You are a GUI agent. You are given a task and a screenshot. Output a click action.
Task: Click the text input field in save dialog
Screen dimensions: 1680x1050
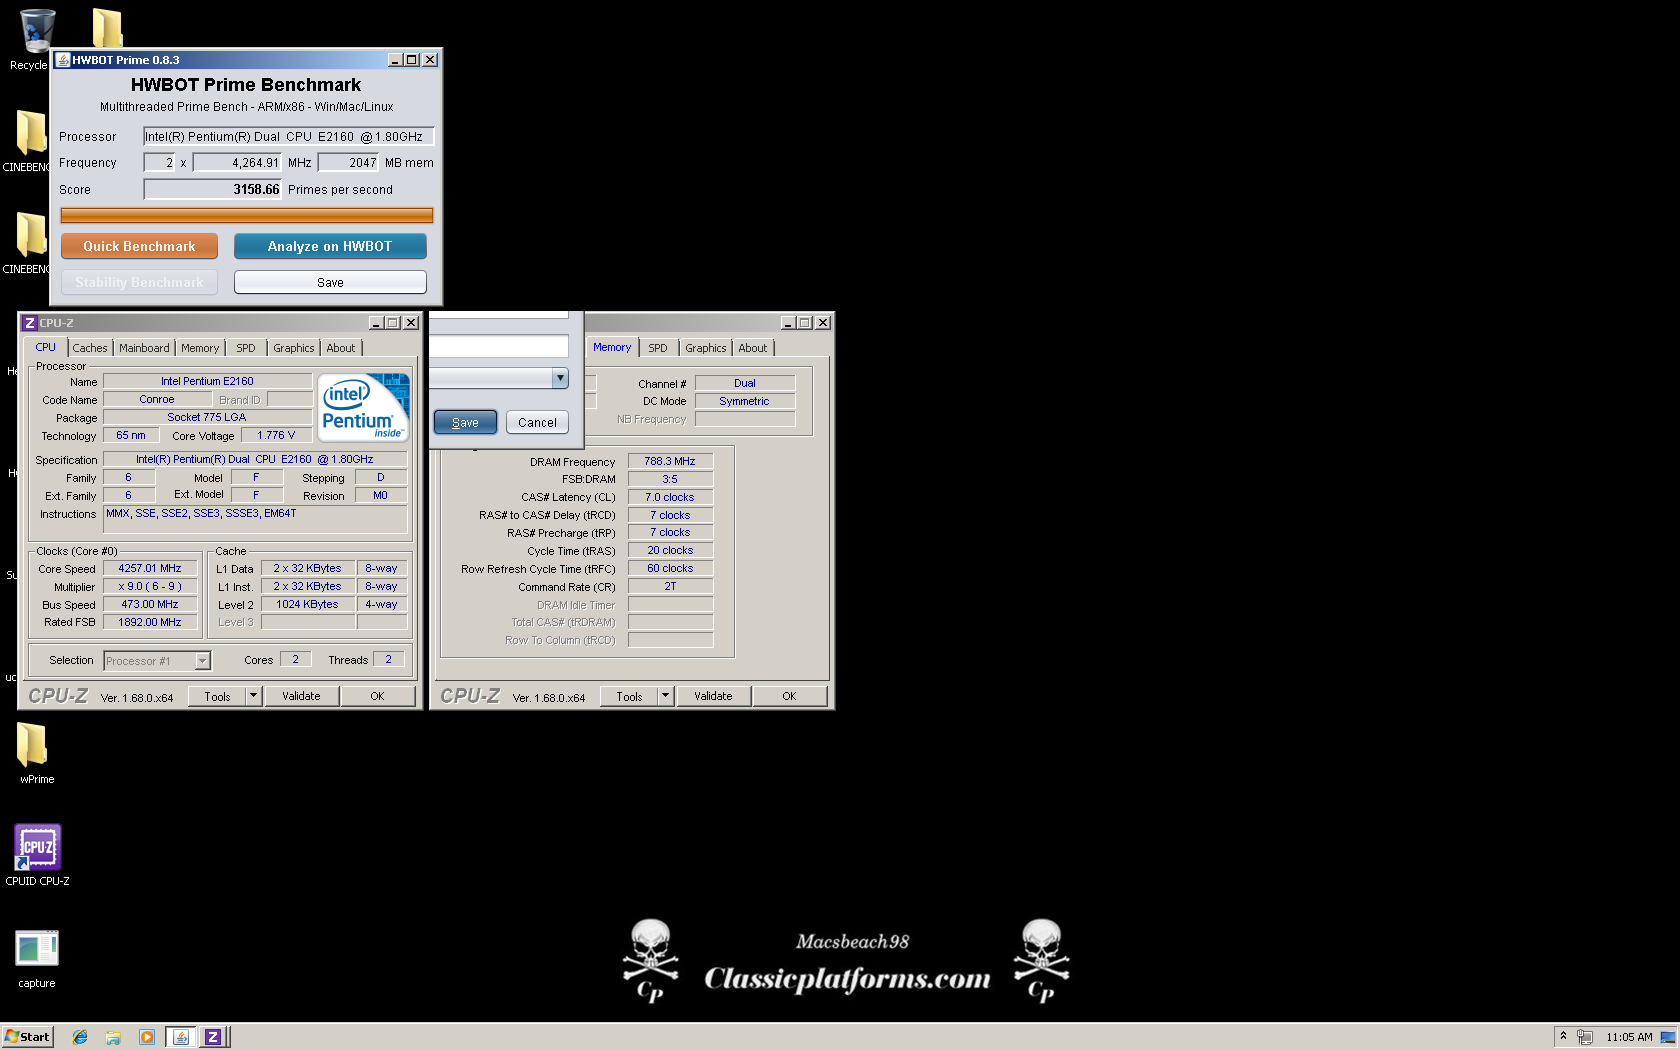(499, 346)
